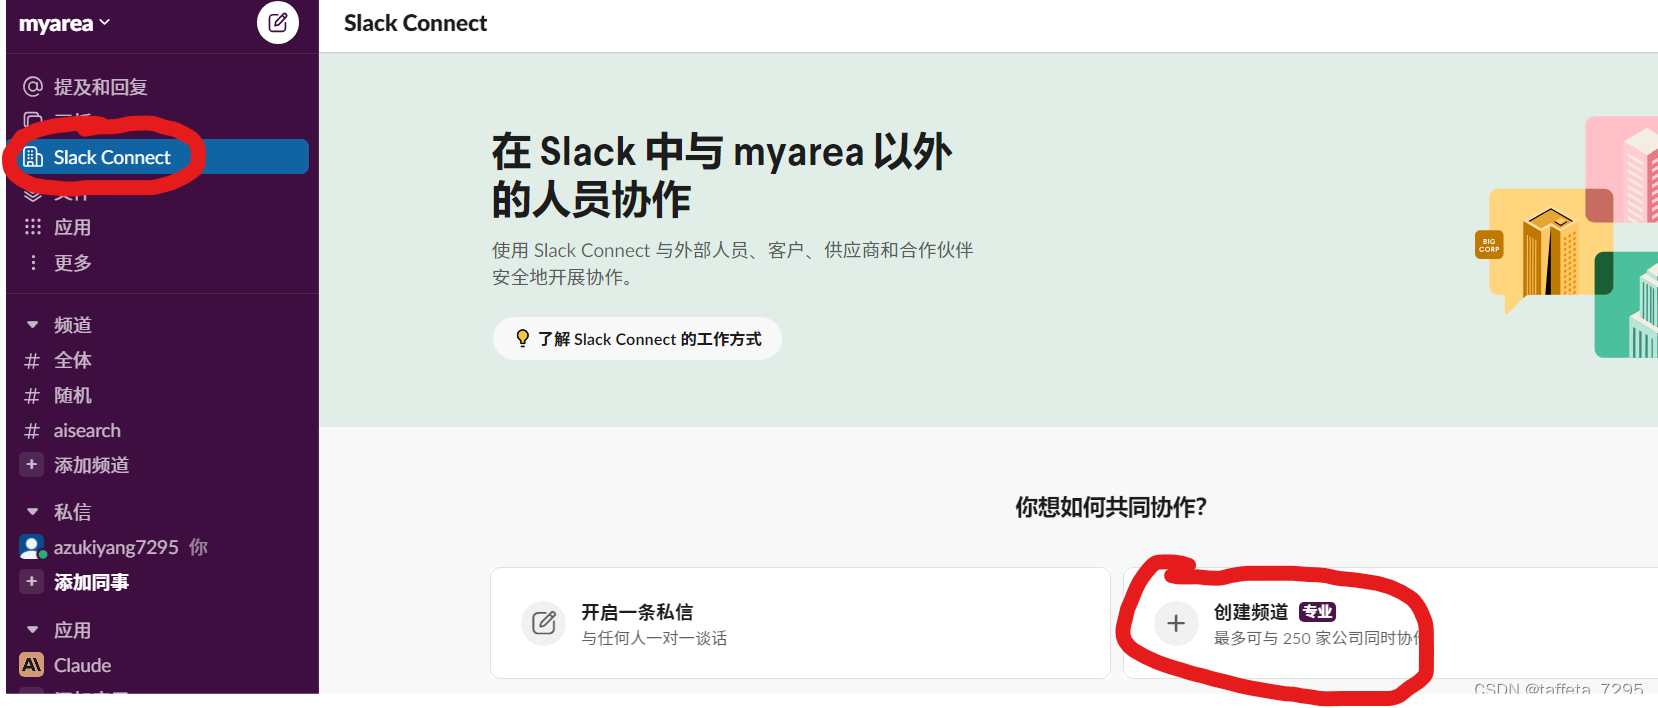Click the plus icon beside 添加同事
Image resolution: width=1658 pixels, height=708 pixels.
(x=32, y=582)
